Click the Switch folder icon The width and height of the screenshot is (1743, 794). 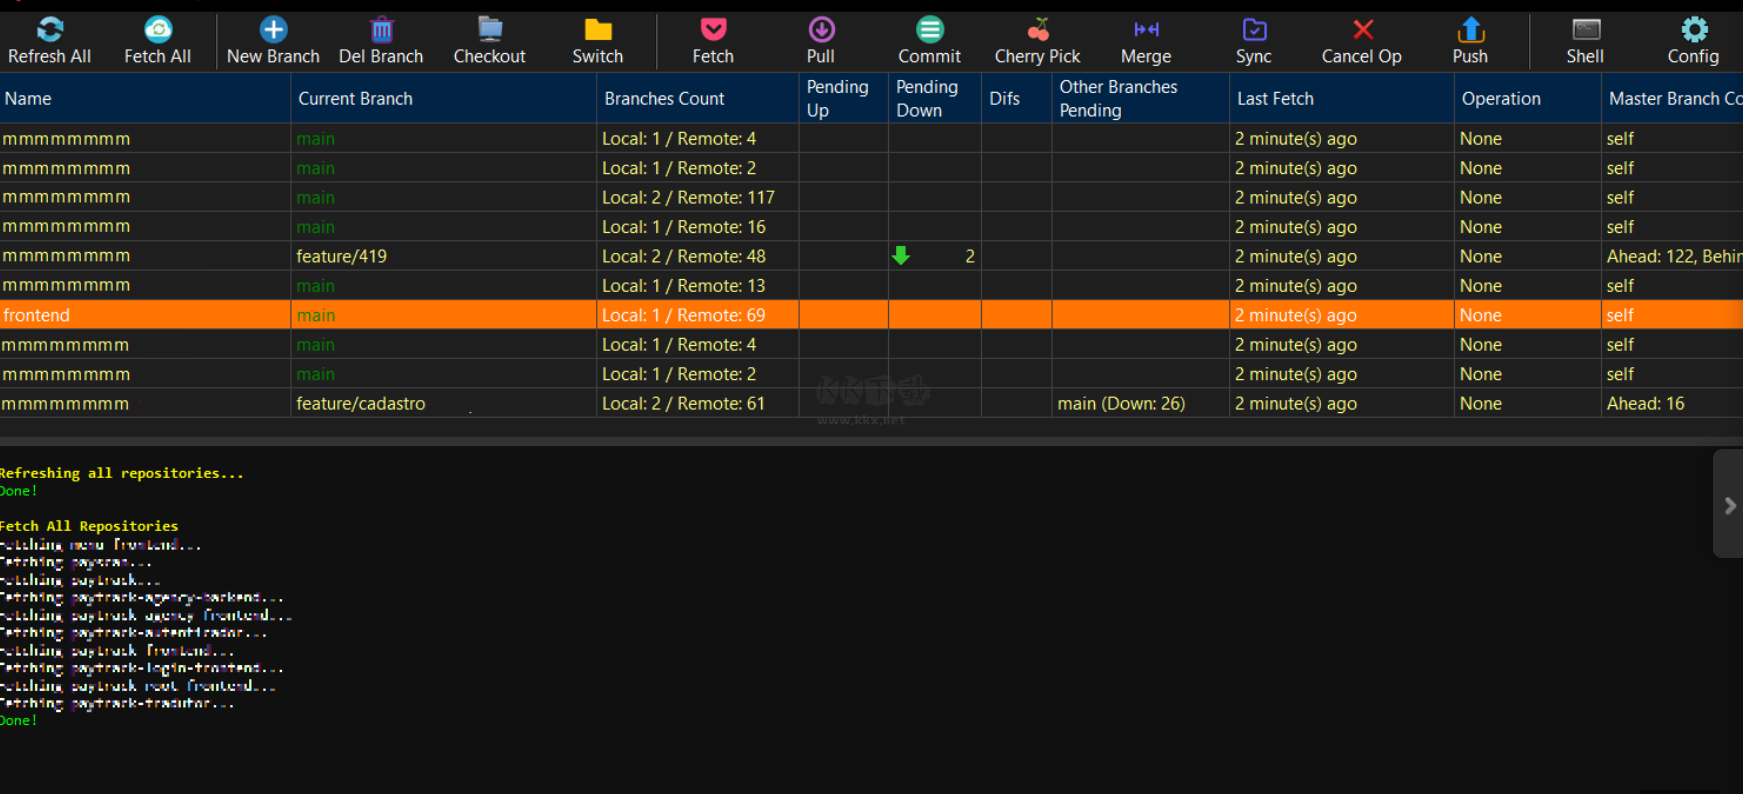point(598,30)
